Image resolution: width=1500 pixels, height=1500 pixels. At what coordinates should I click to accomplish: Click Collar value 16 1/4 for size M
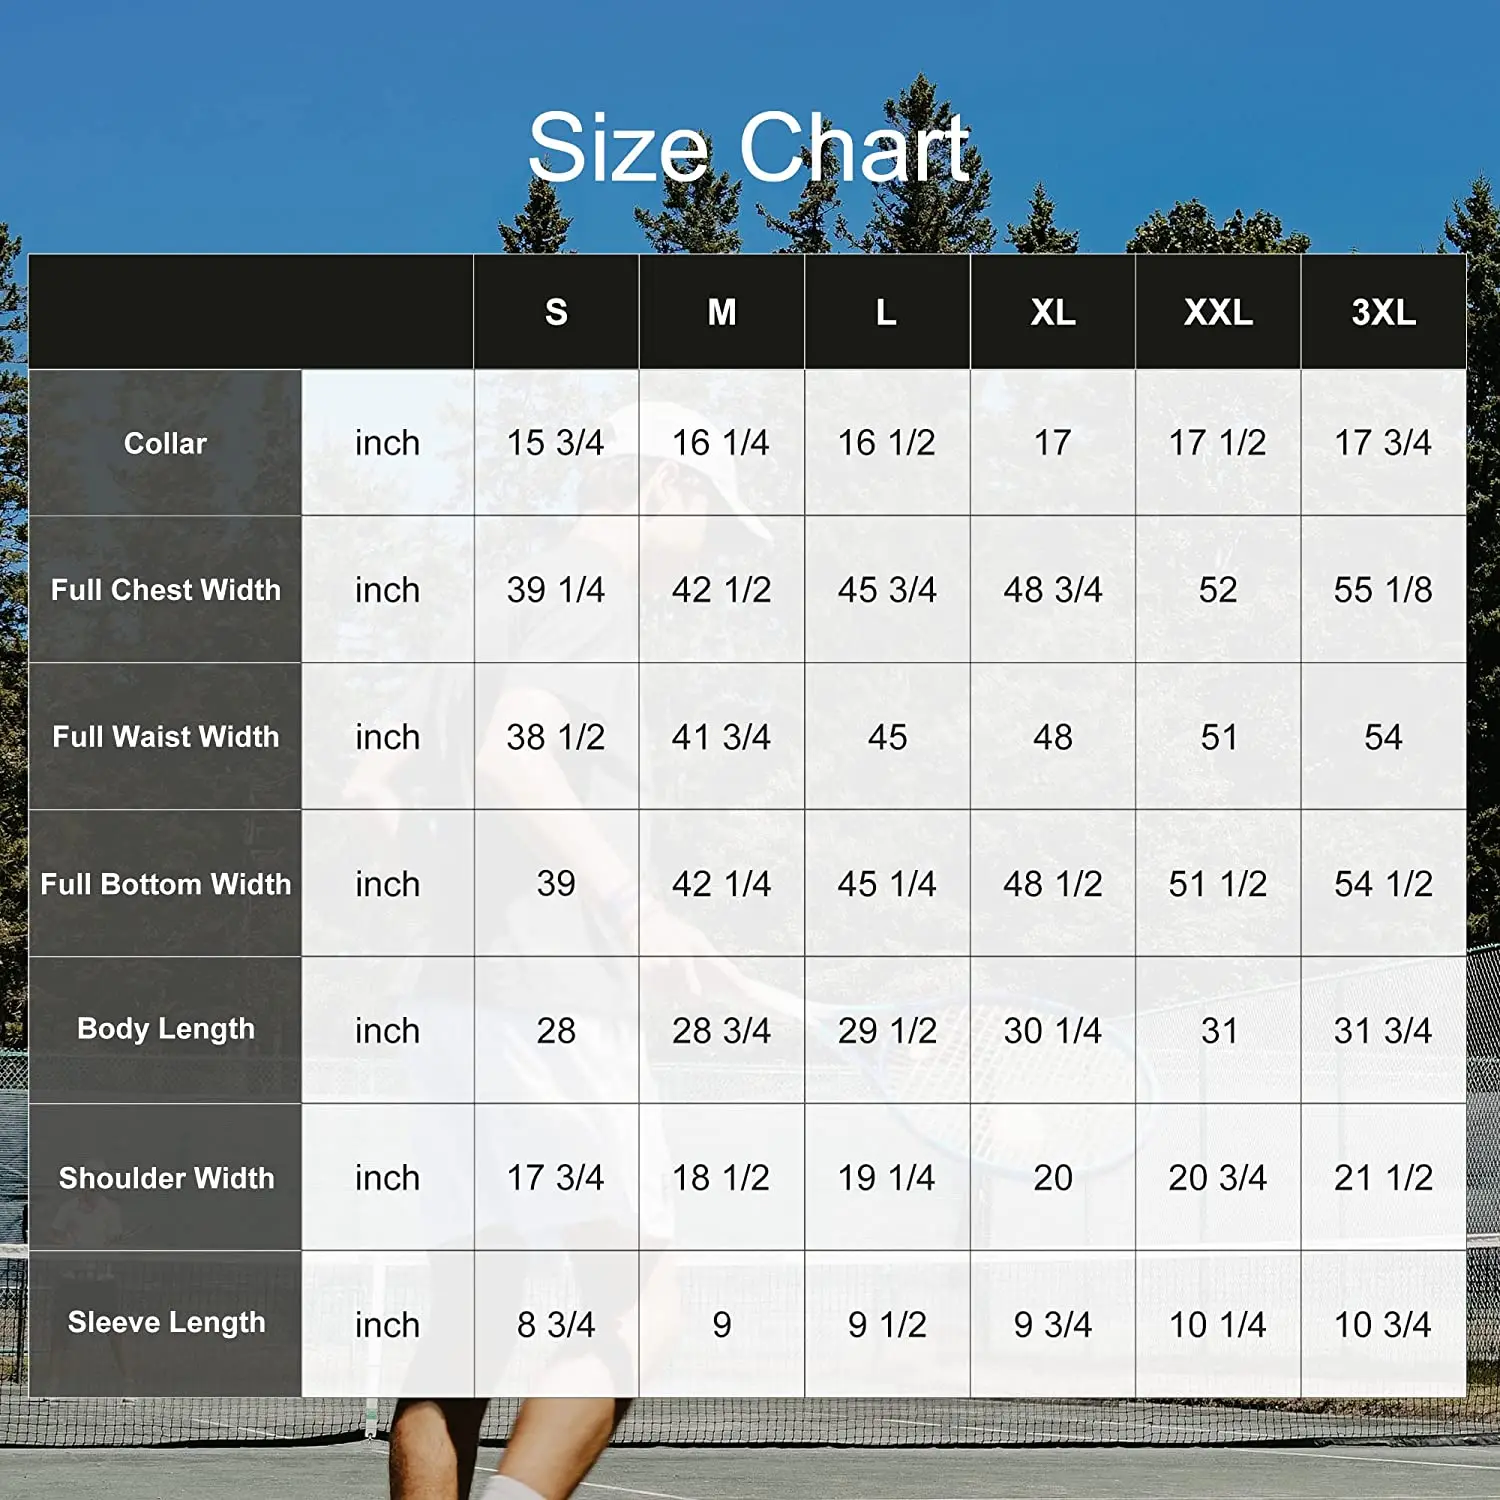coord(721,443)
